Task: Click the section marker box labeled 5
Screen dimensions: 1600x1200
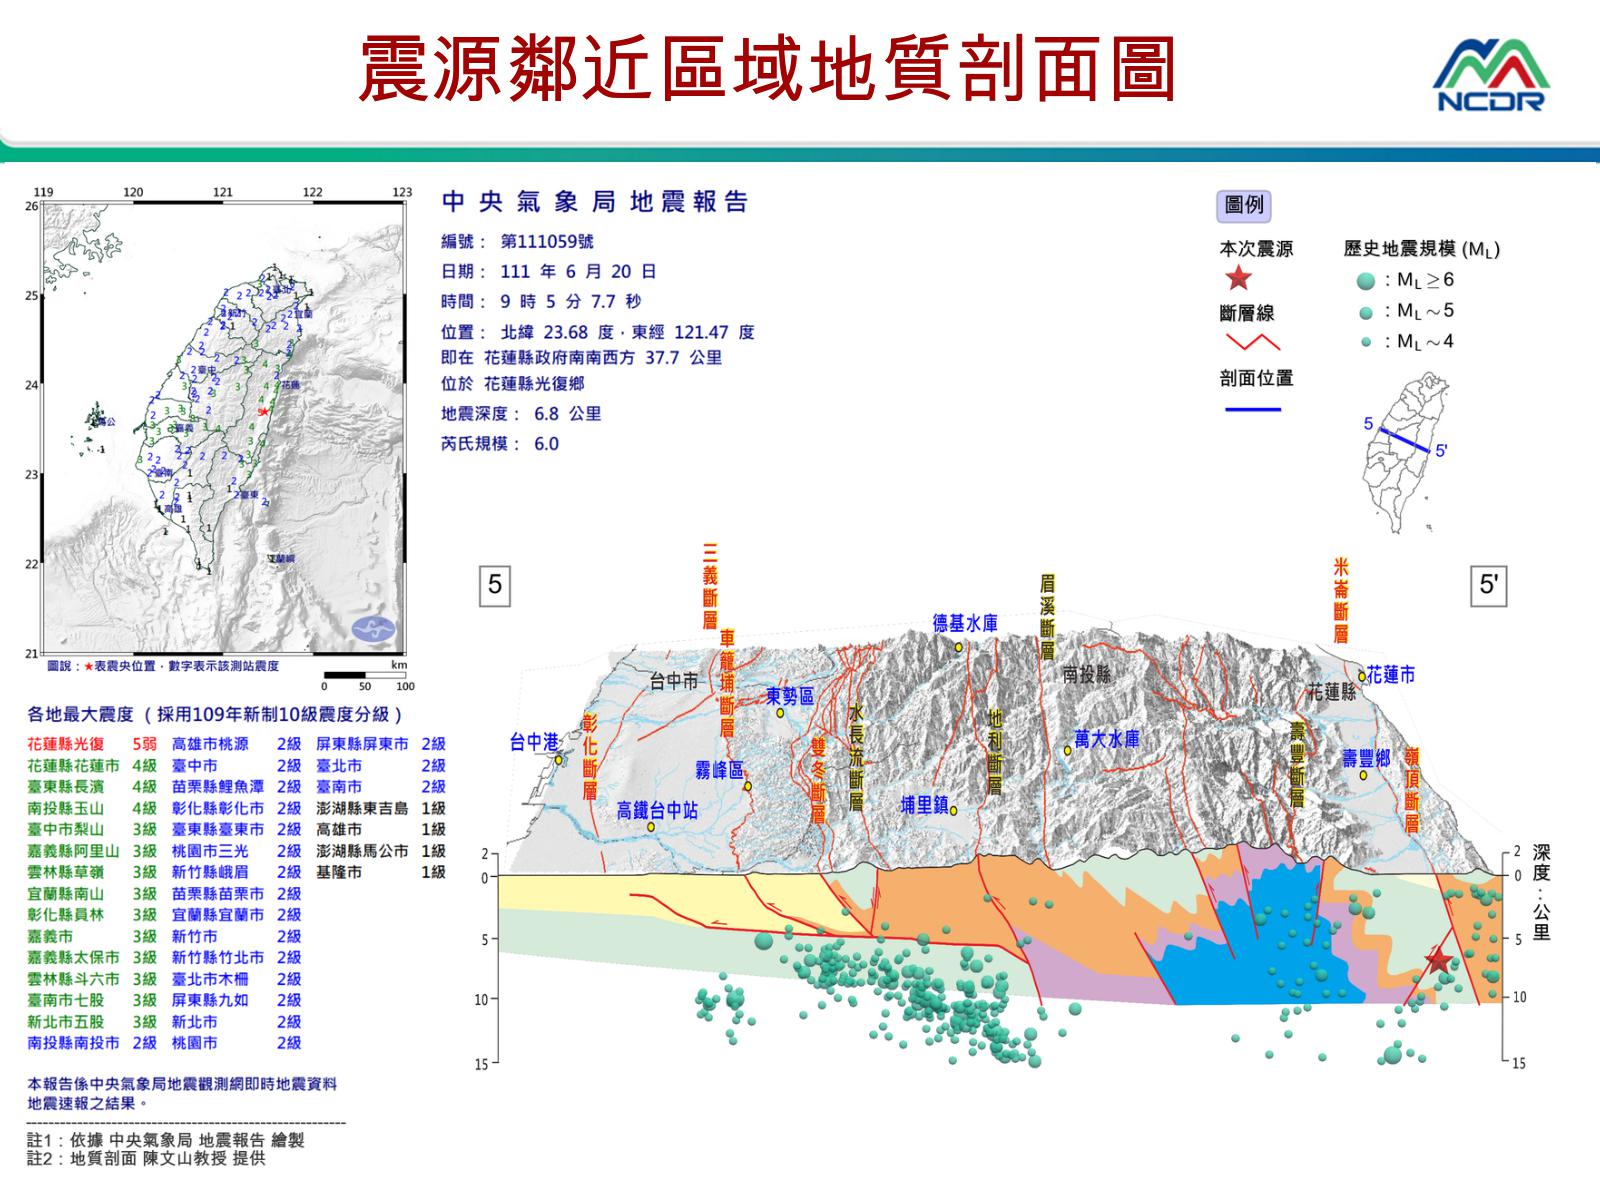Action: coord(495,586)
